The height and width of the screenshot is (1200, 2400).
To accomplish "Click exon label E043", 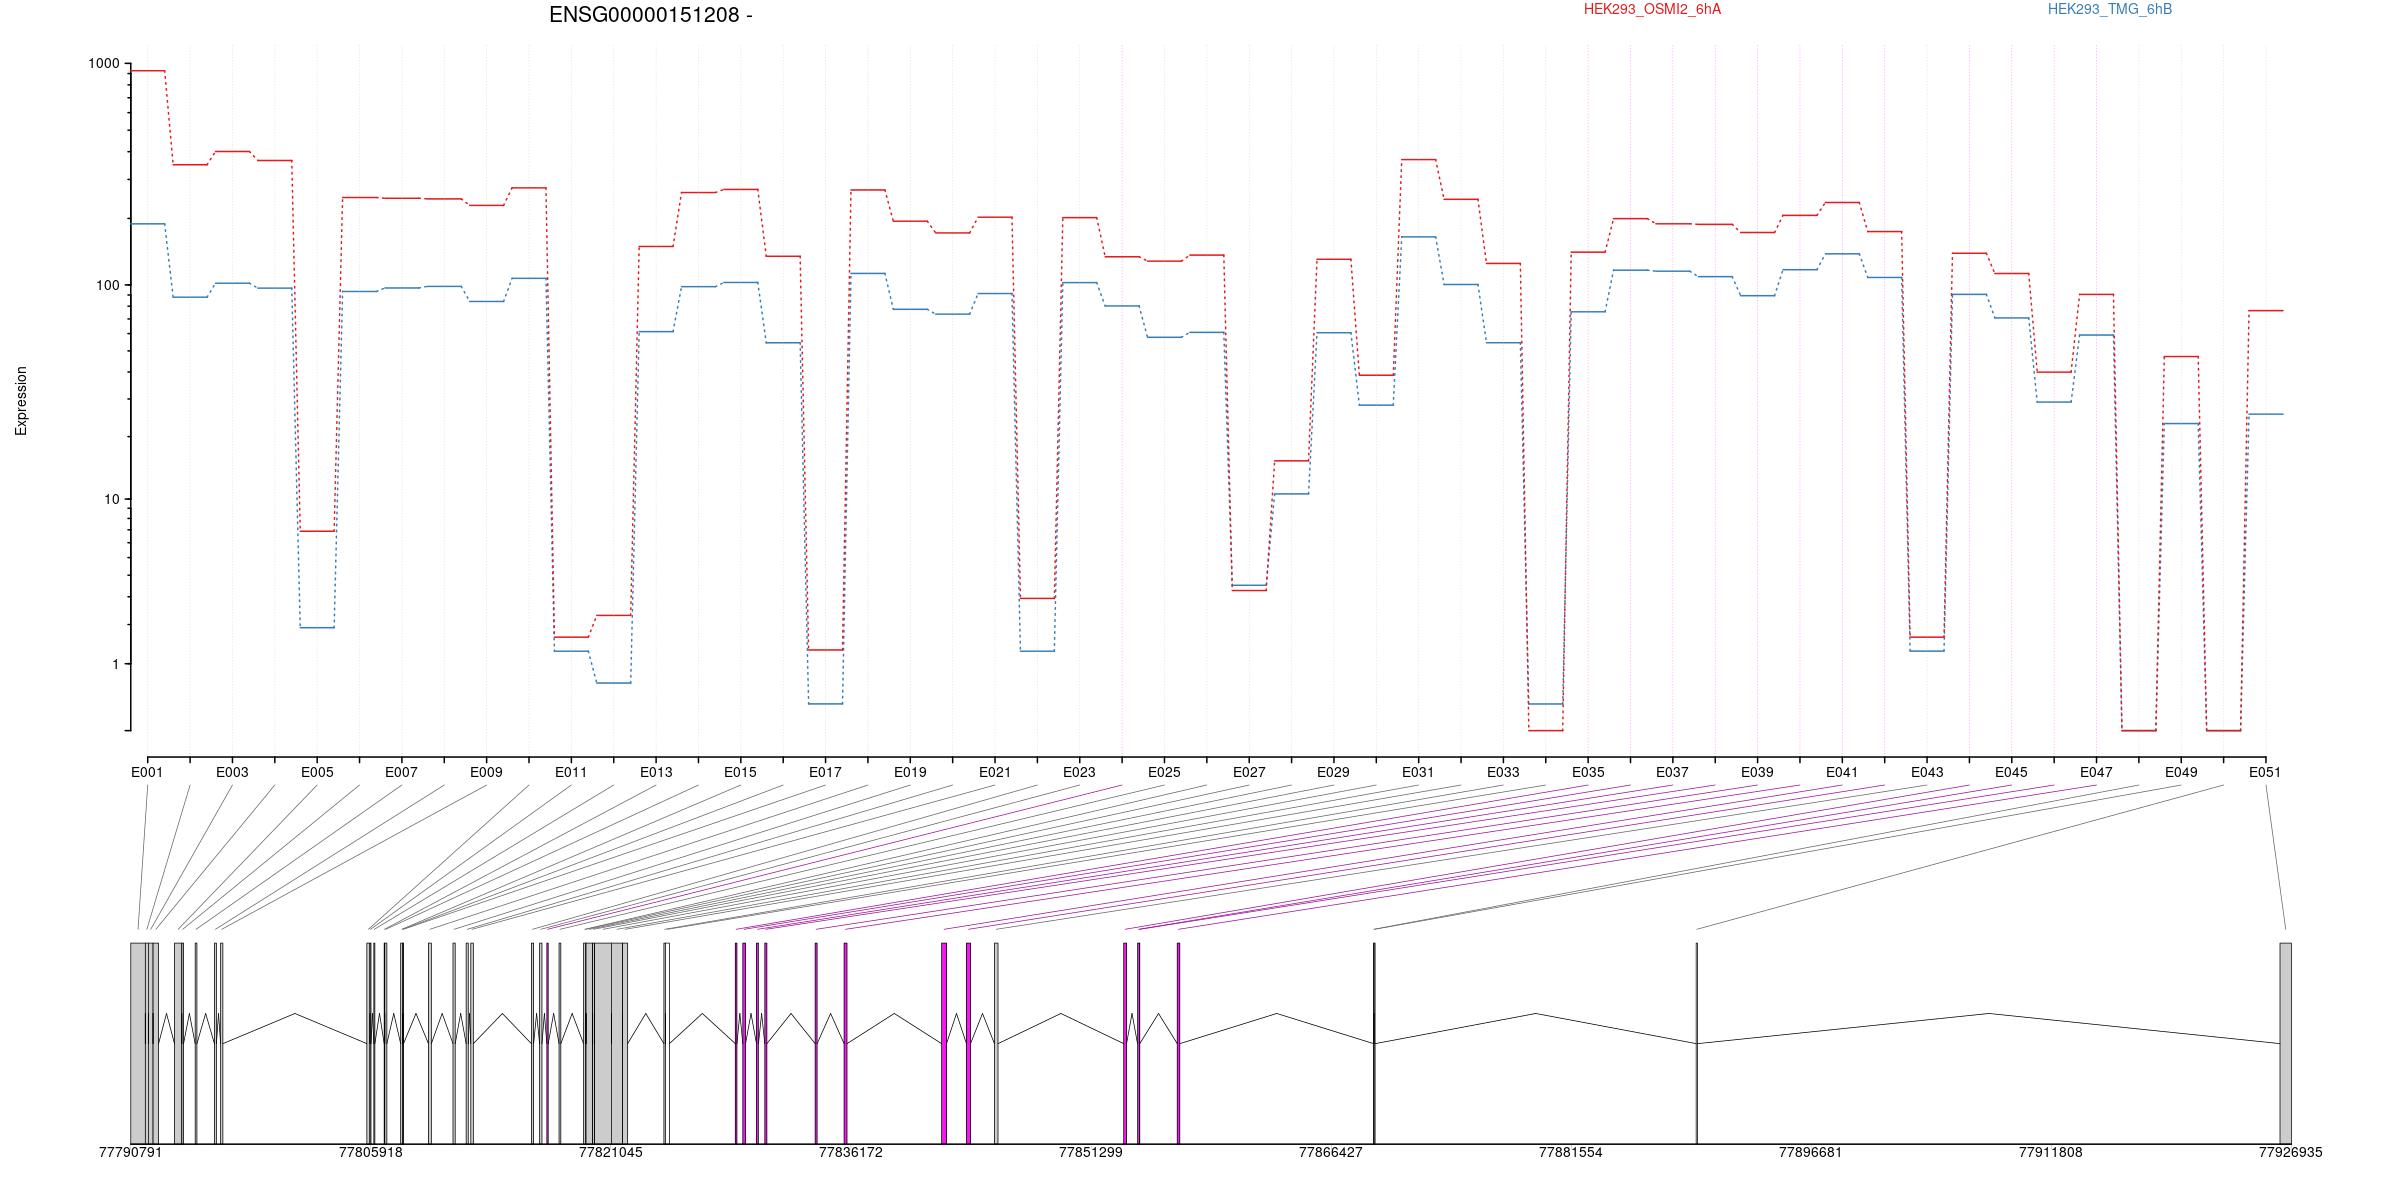I will (1927, 772).
